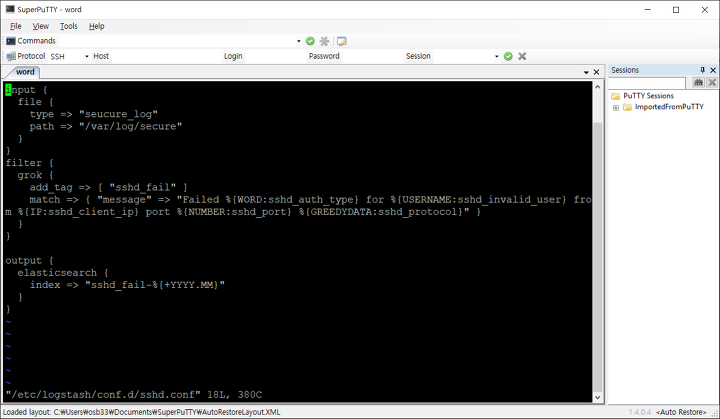Select the PuTTY Sessions root folder
The width and height of the screenshot is (720, 419).
648,96
